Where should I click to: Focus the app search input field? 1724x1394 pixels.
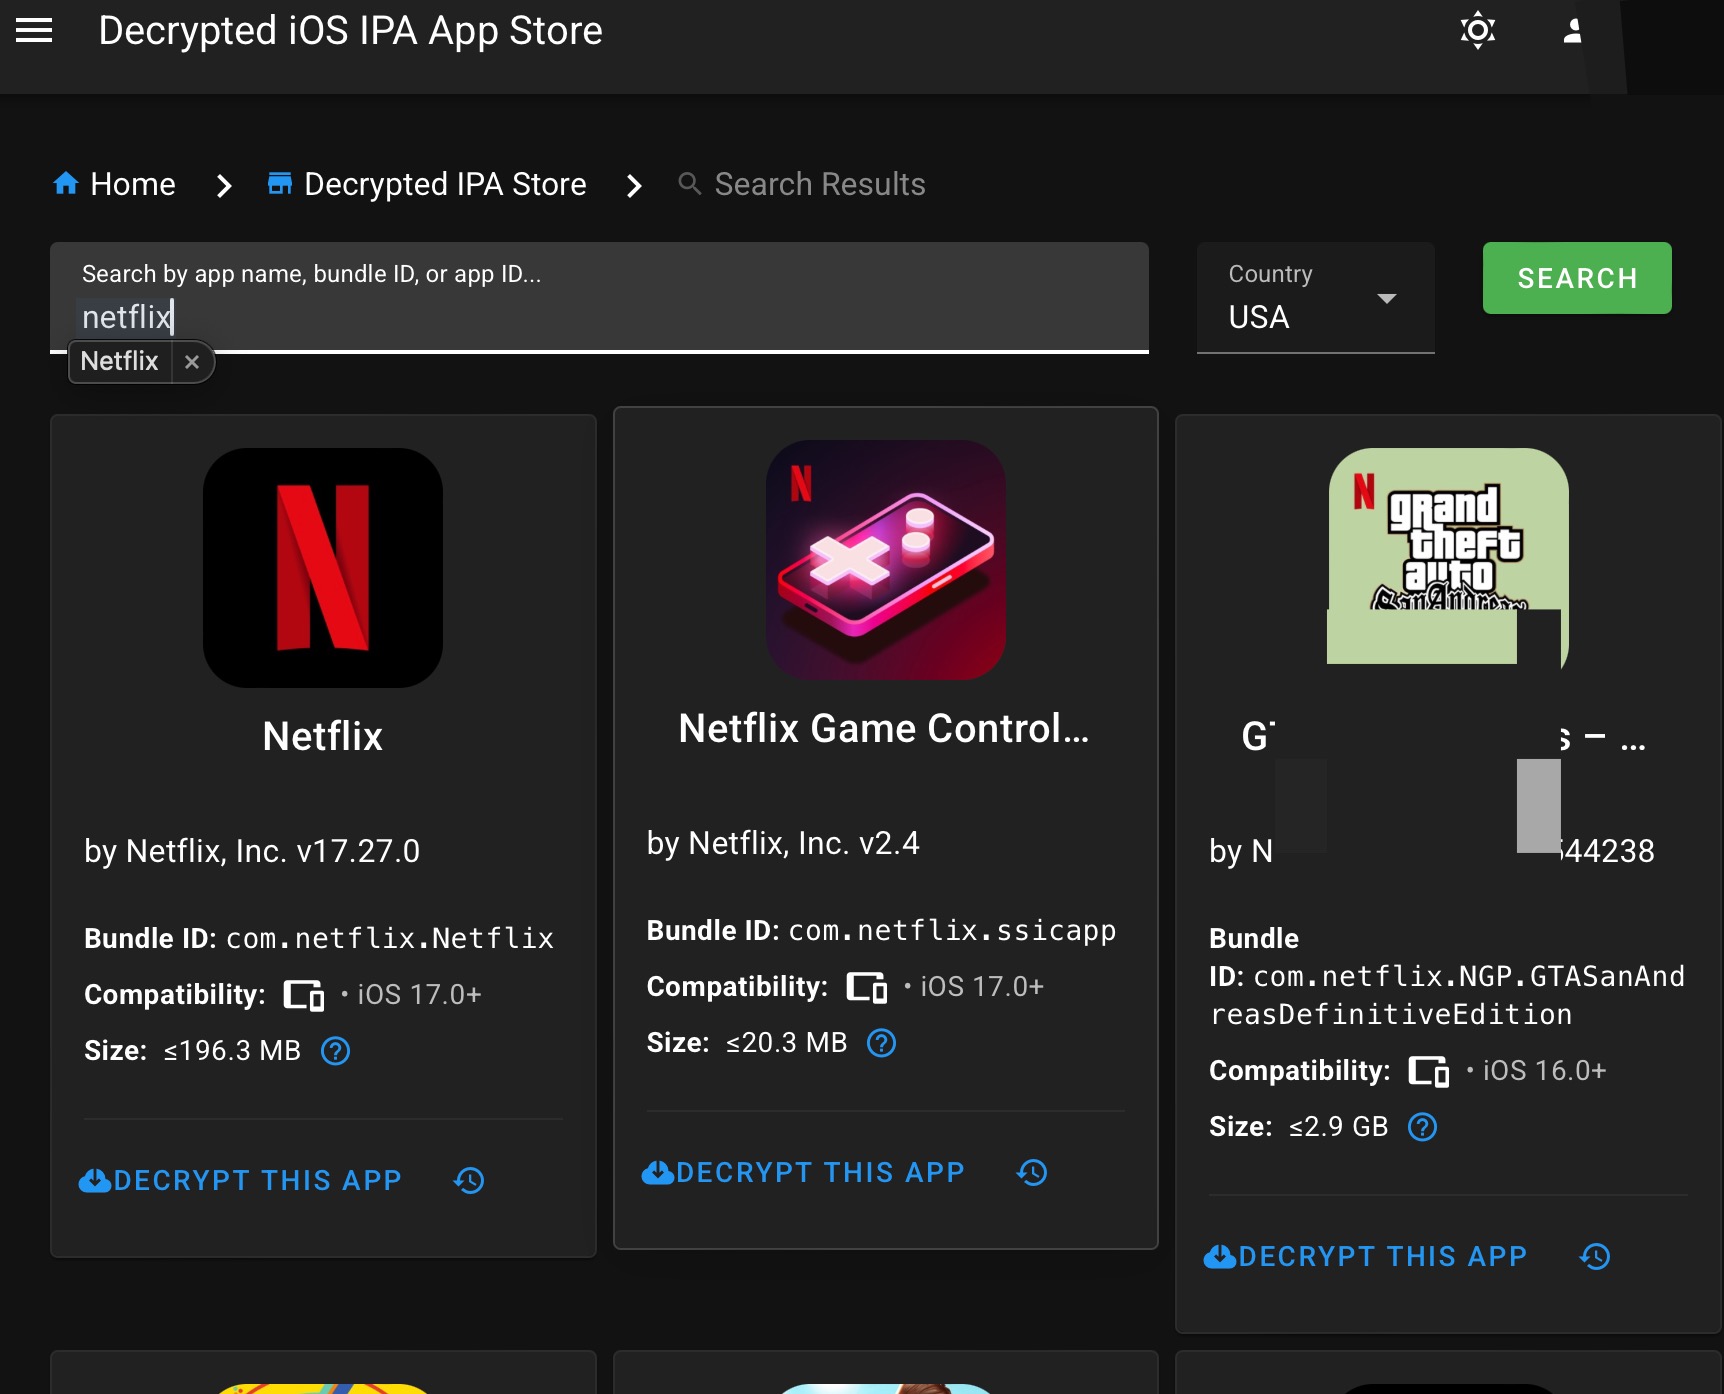[x=599, y=298]
